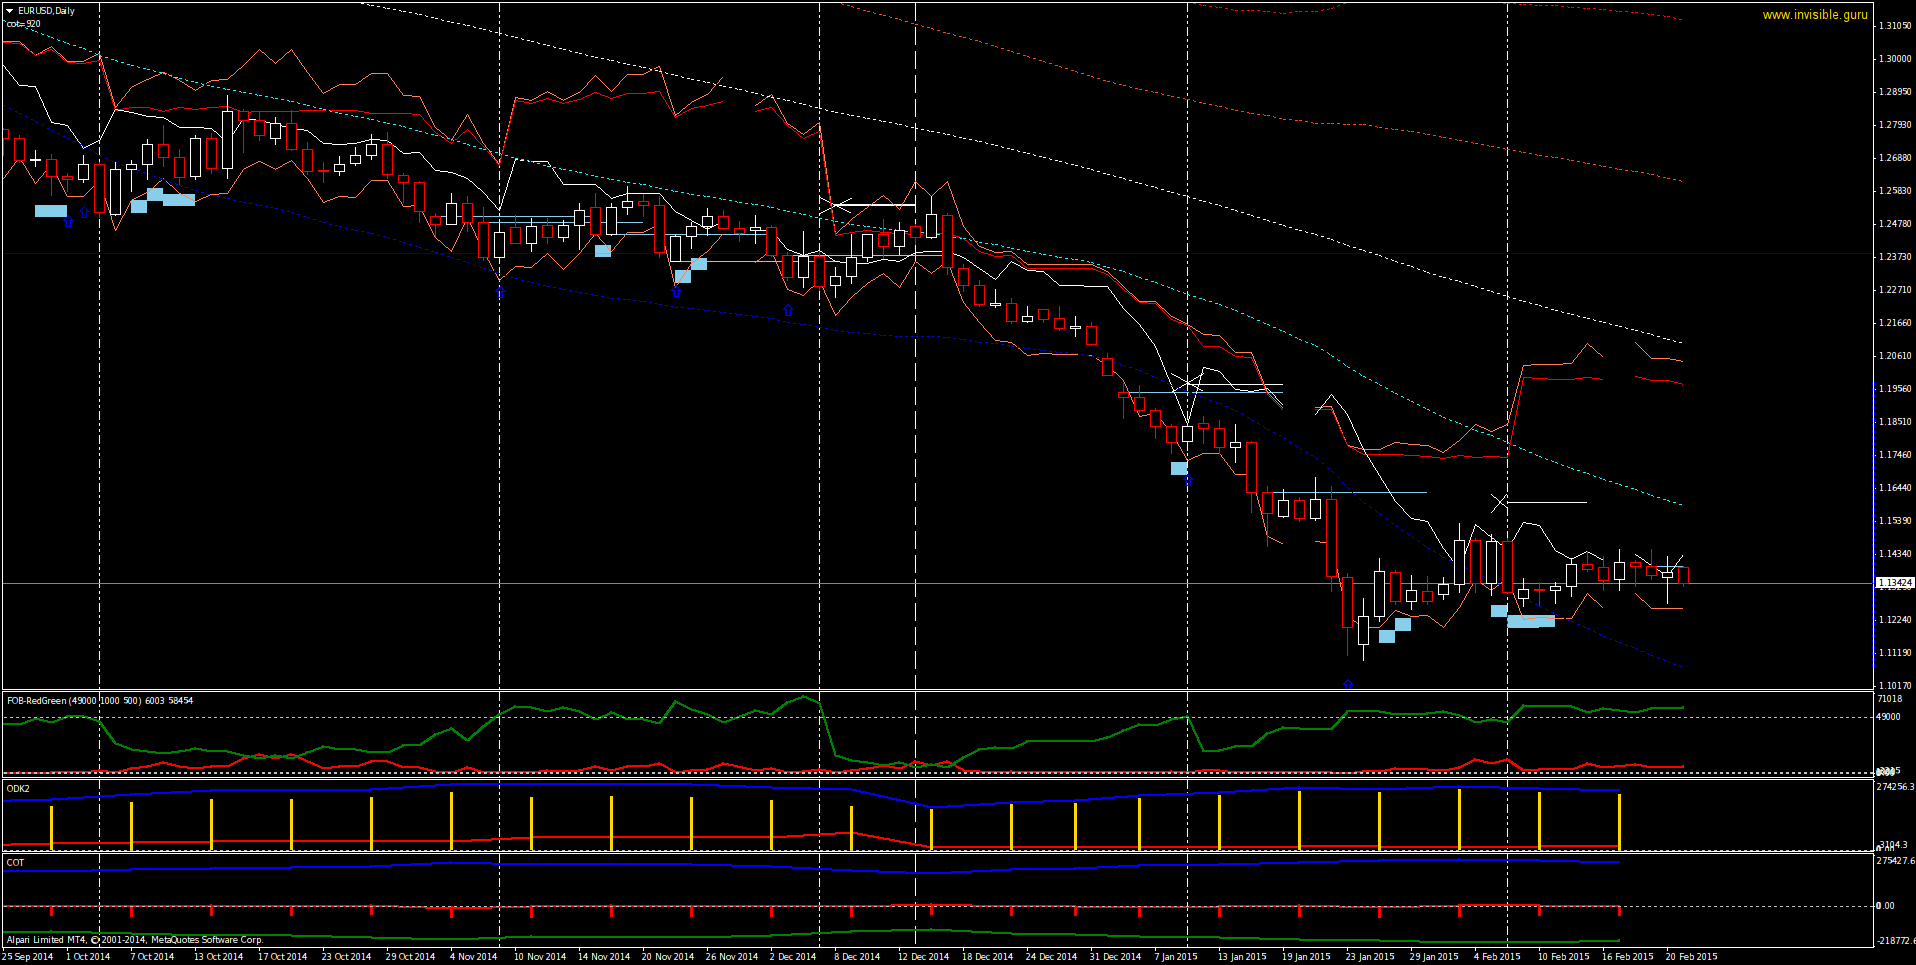This screenshot has width=1916, height=965.
Task: Select the white X marker at the 4 Feb 2015 line
Action: 1499,502
